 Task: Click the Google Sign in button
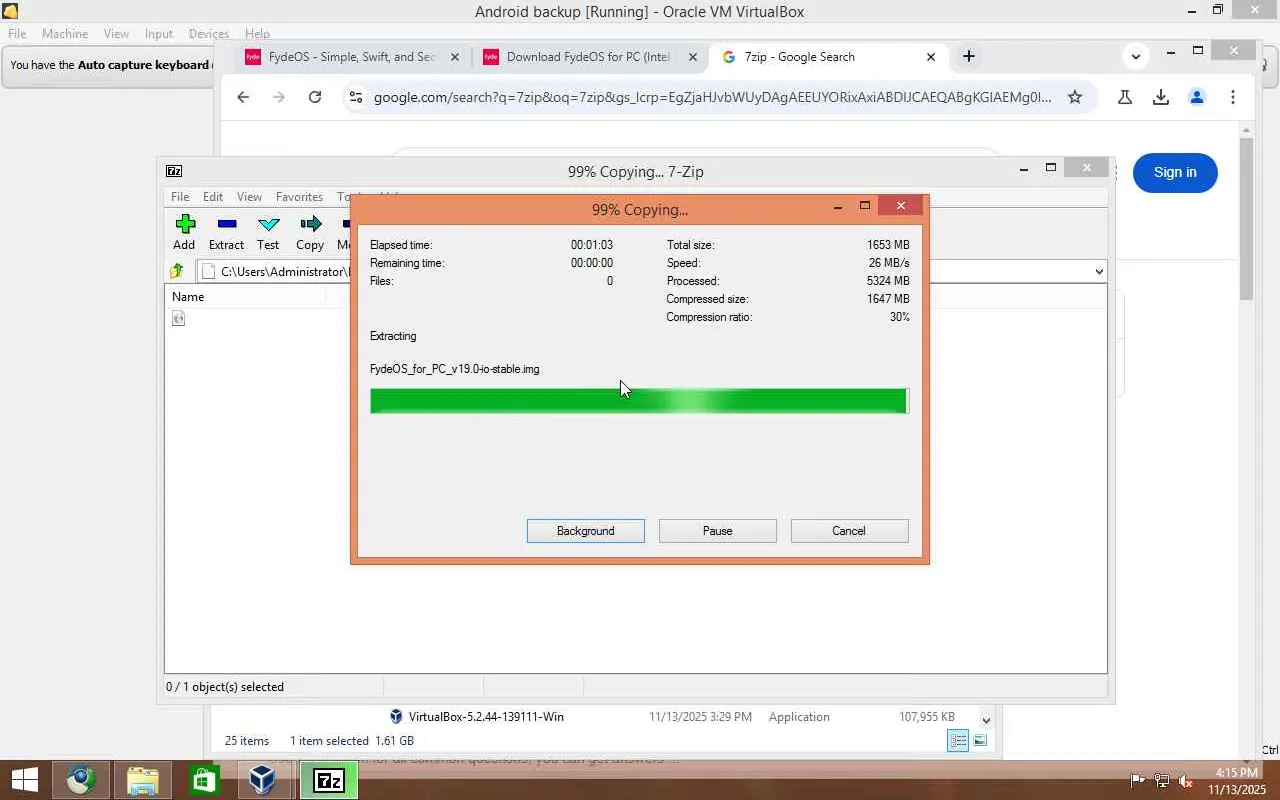[1175, 173]
